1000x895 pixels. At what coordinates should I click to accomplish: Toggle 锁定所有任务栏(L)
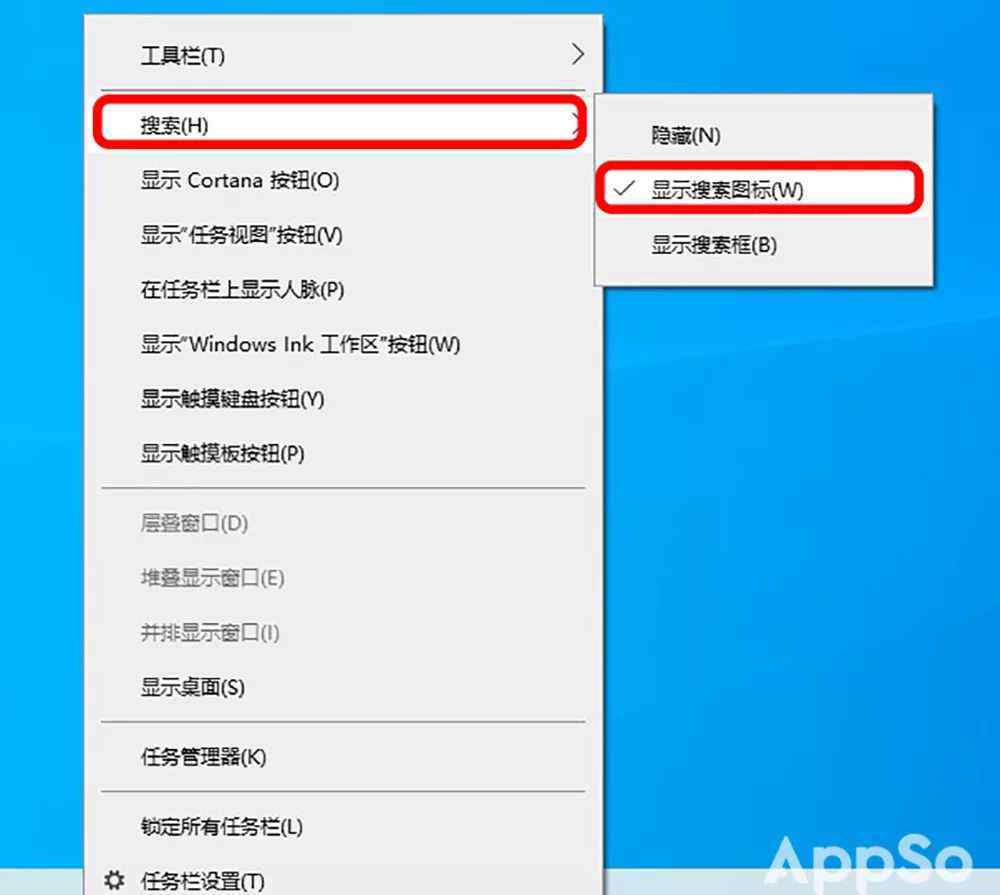pyautogui.click(x=342, y=827)
